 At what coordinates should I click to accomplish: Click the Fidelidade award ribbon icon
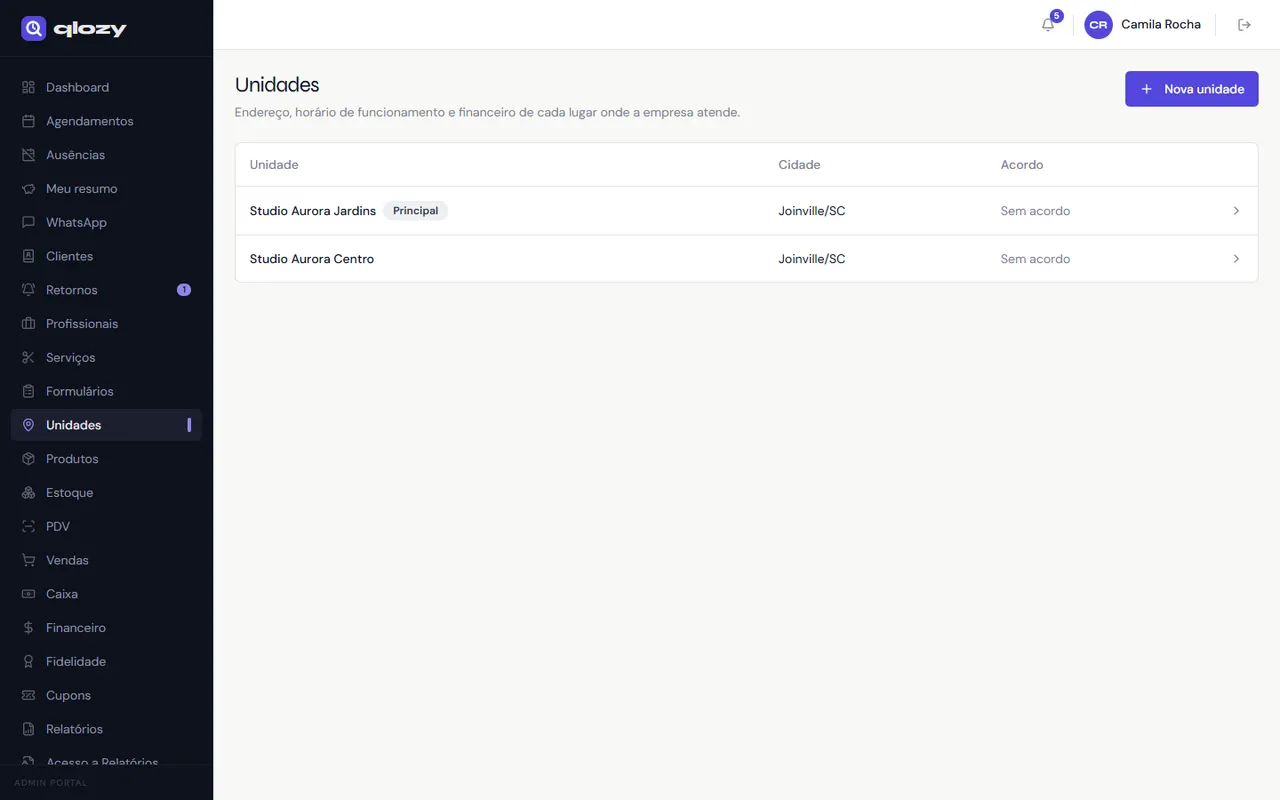click(x=28, y=661)
